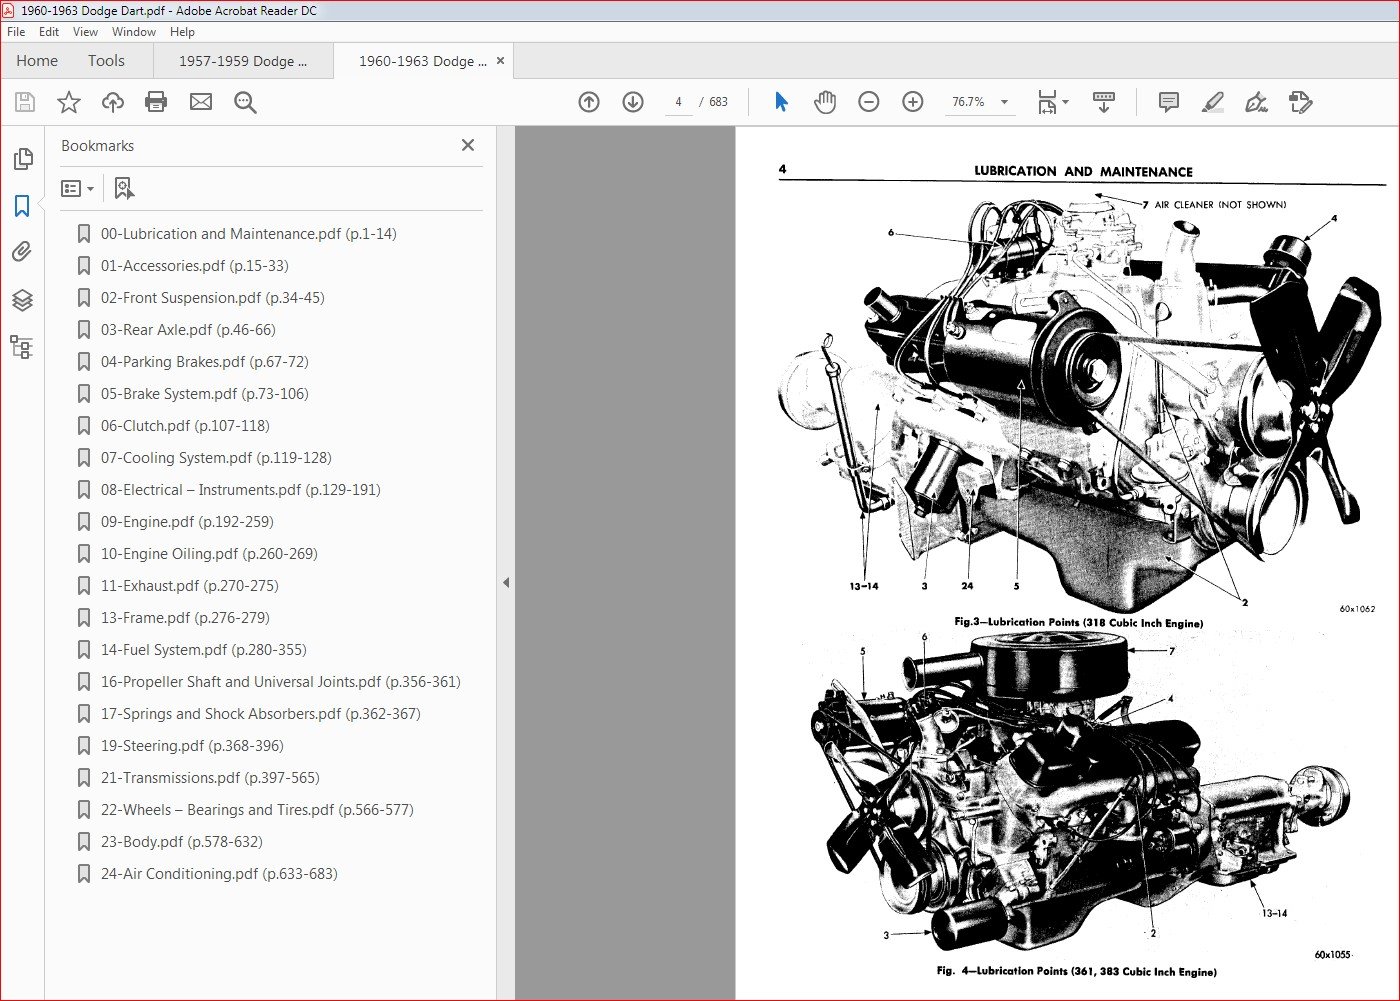Click the scrolling mode keyboard icon
The width and height of the screenshot is (1400, 1001).
1104,102
